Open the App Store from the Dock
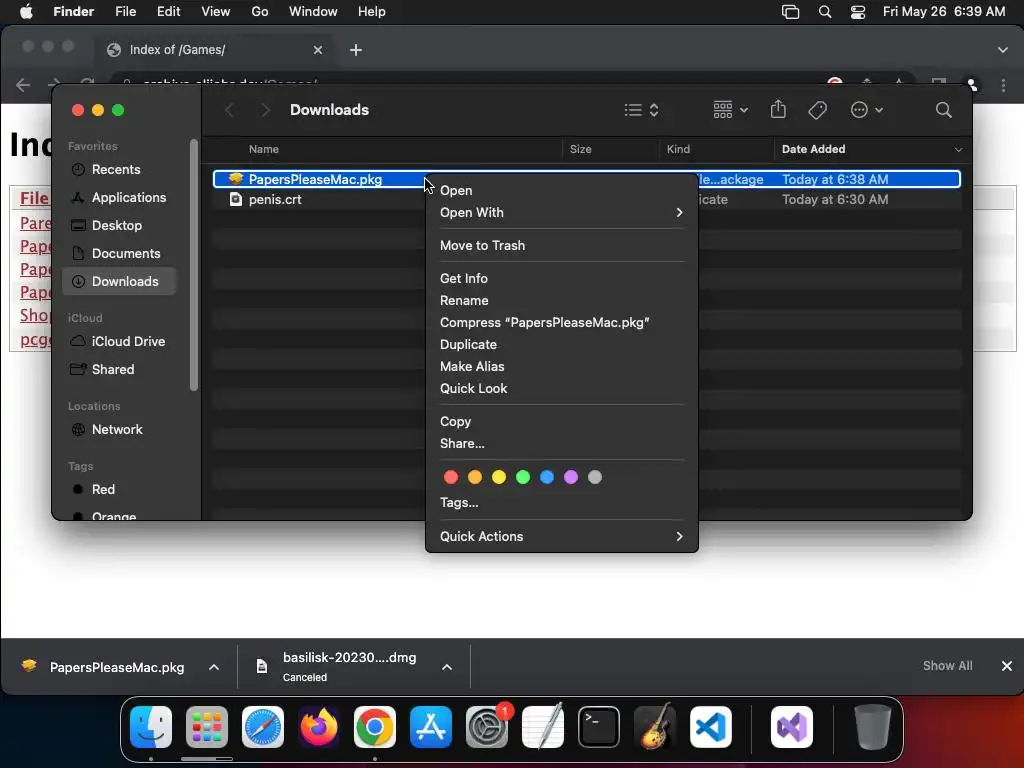The image size is (1024, 768). coord(430,727)
